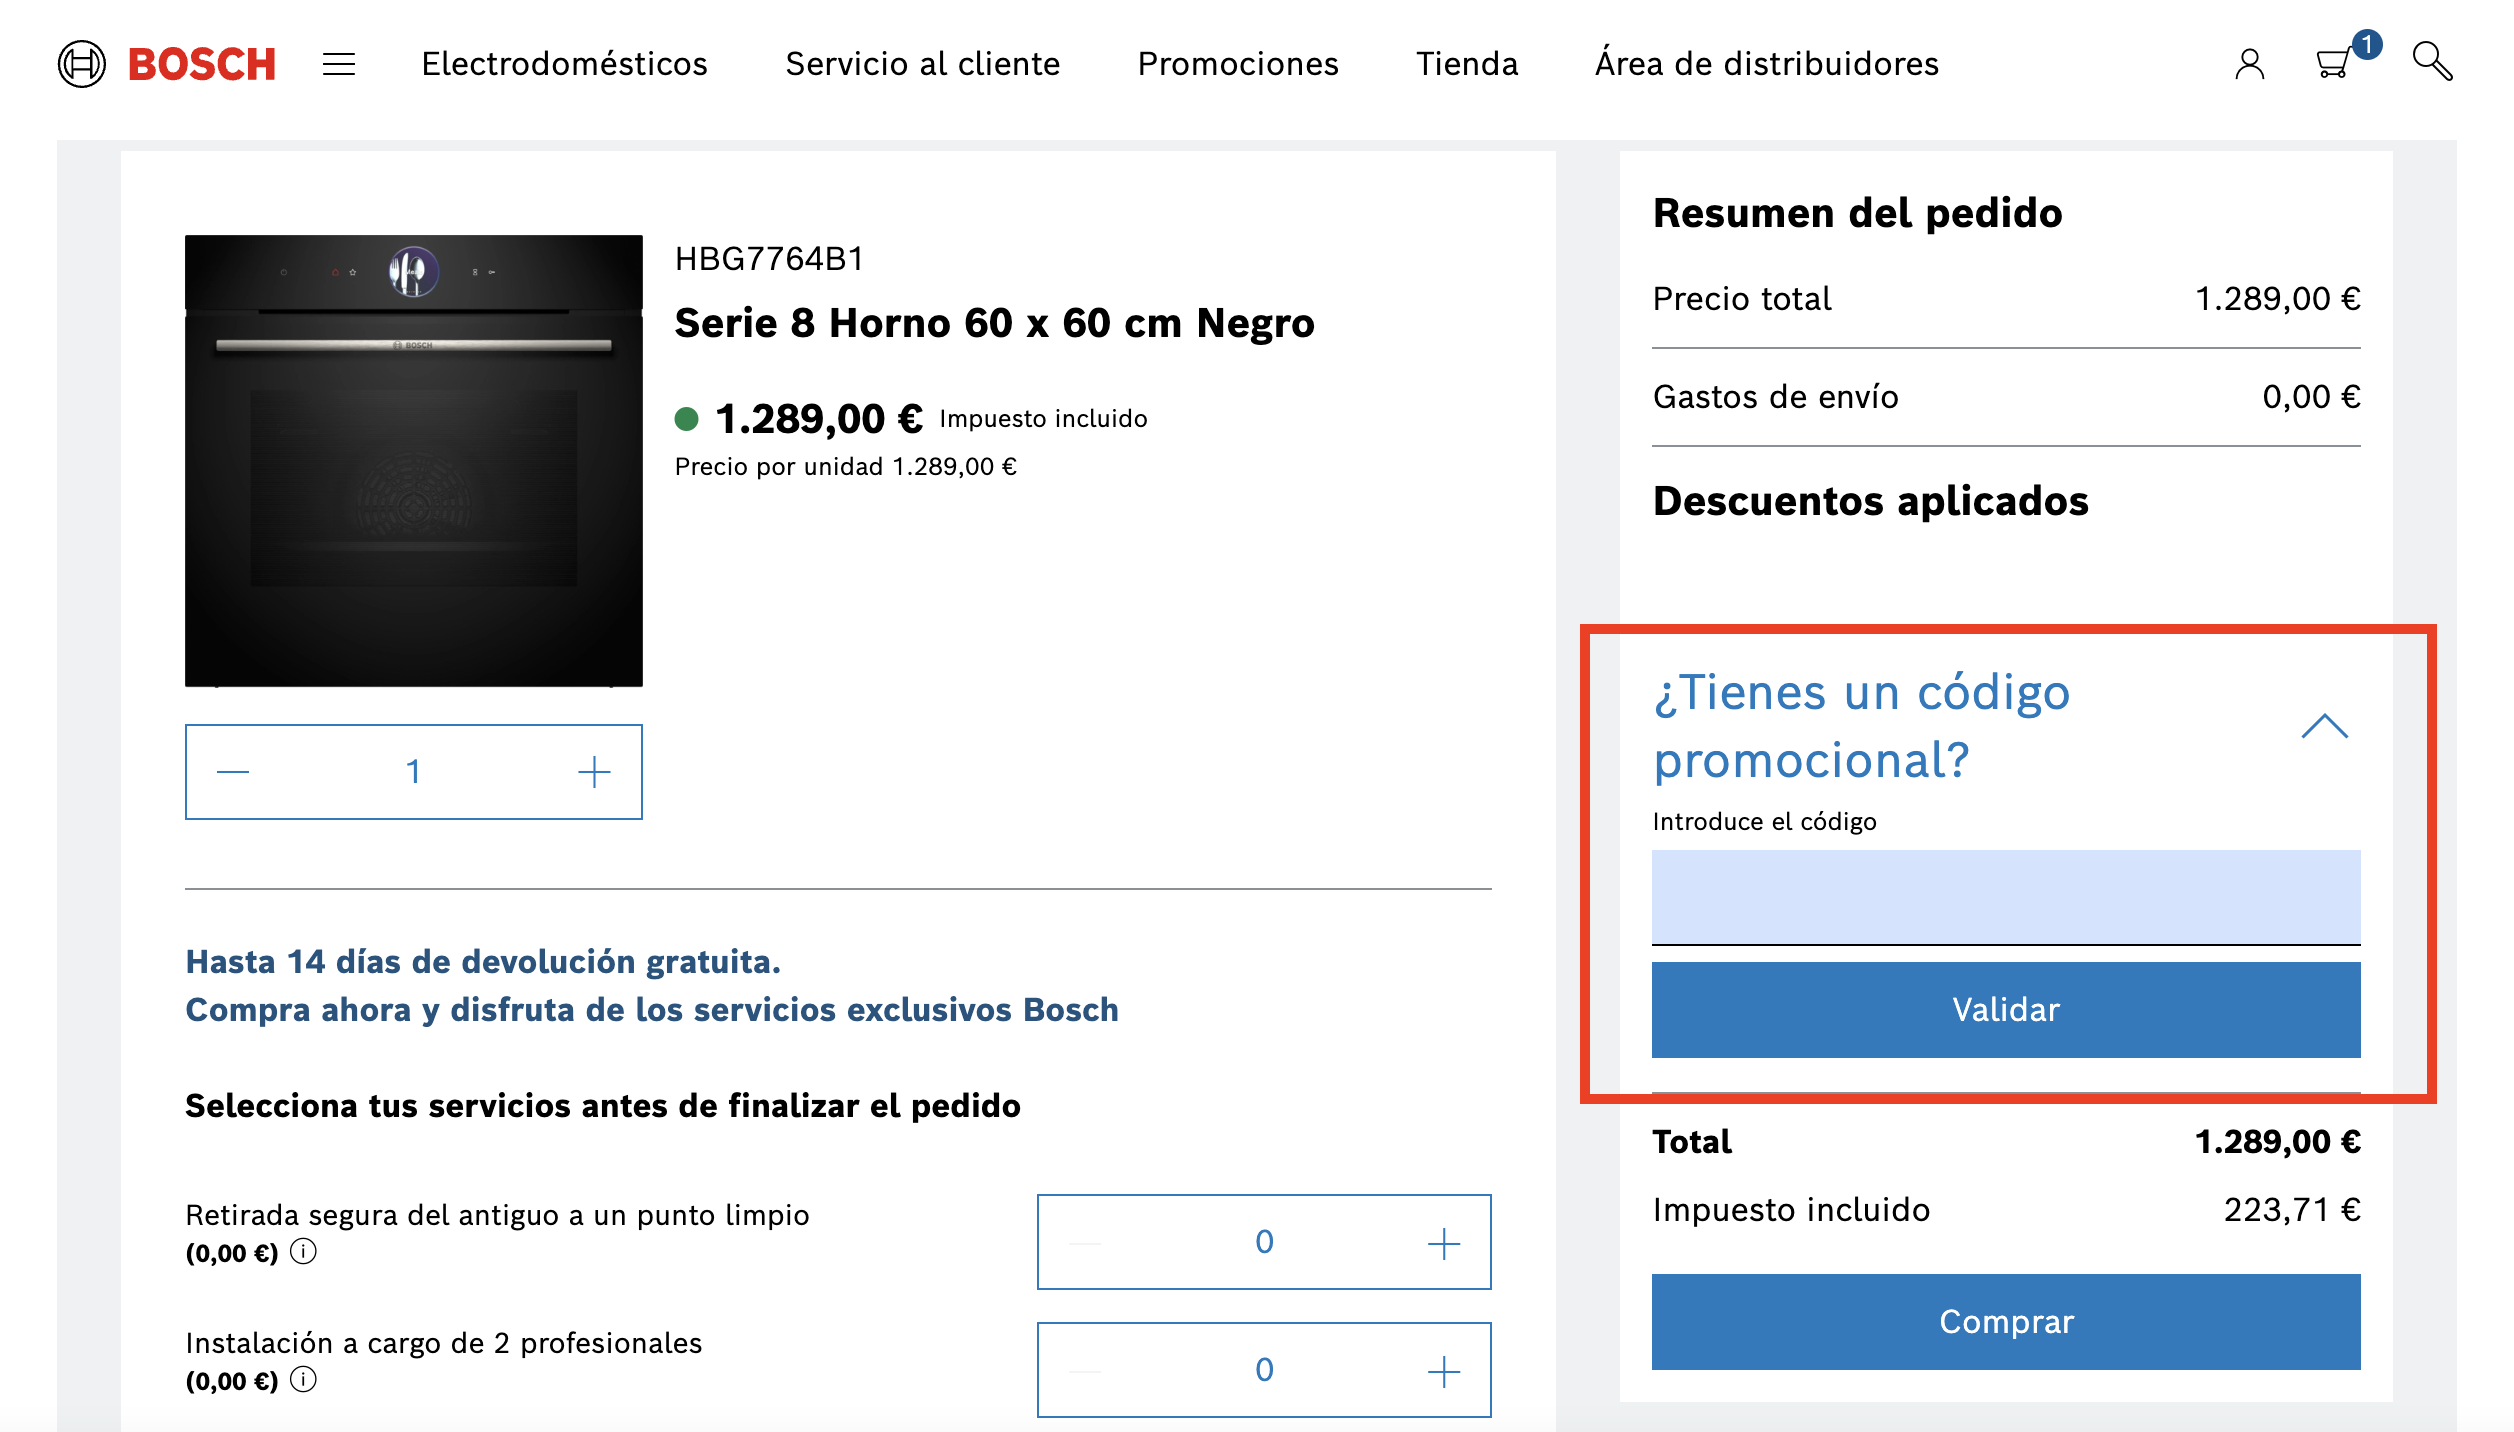Open Tienda menu item
Viewport: 2514px width, 1432px height.
(1466, 64)
